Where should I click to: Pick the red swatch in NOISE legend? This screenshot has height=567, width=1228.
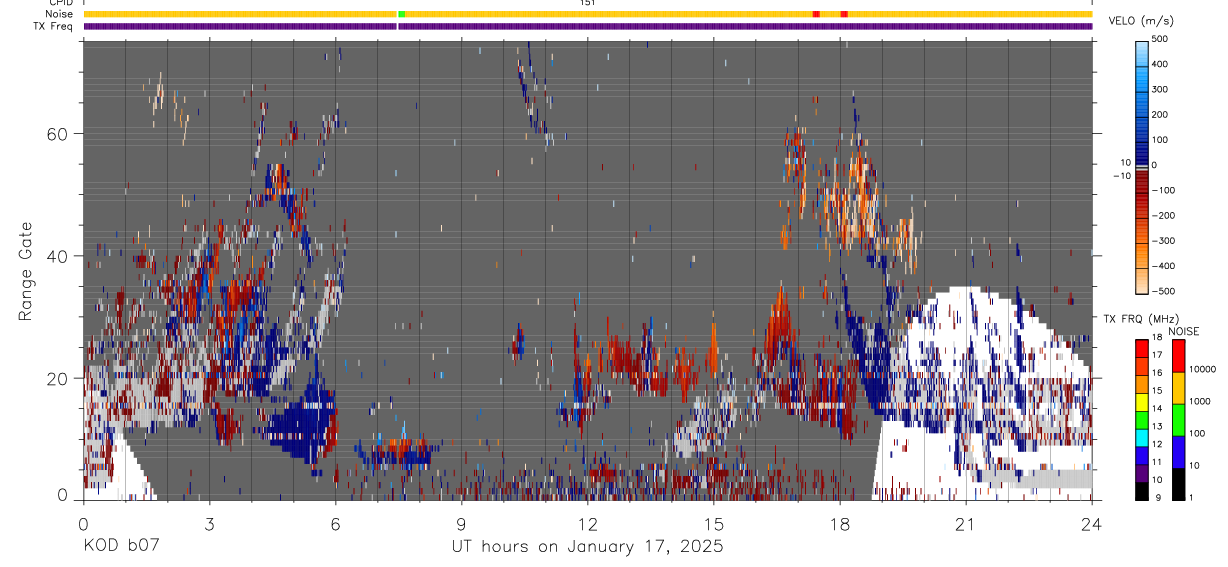(1179, 356)
